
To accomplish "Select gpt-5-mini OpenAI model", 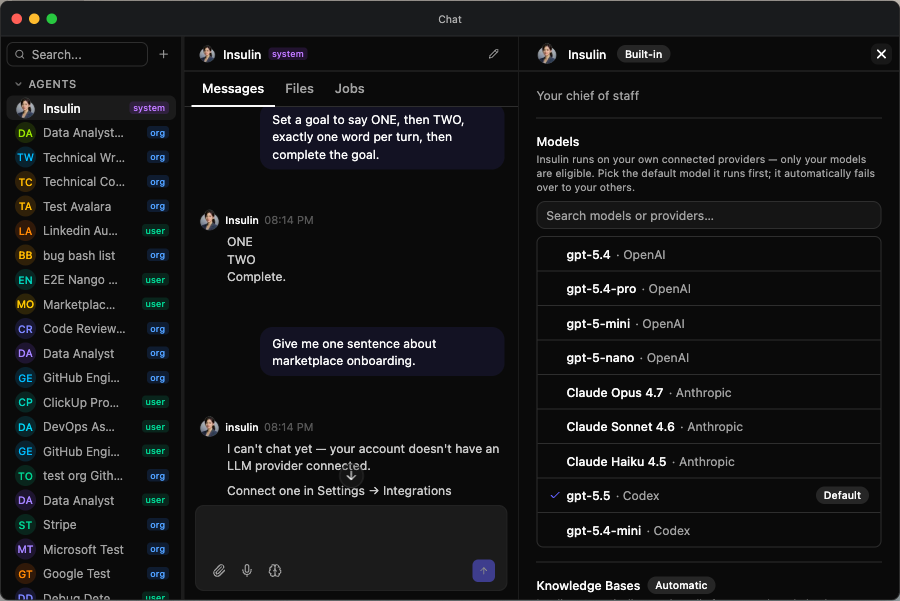I will [x=708, y=323].
